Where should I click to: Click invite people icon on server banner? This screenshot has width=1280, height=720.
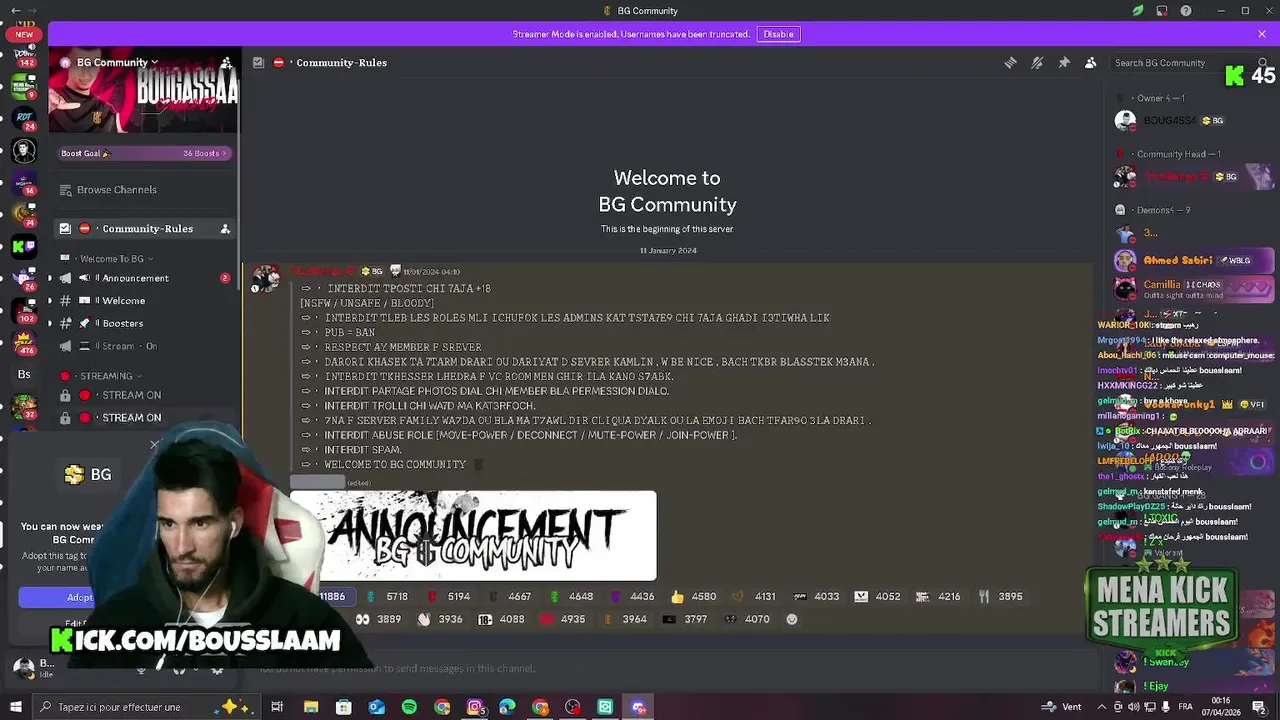coord(226,63)
